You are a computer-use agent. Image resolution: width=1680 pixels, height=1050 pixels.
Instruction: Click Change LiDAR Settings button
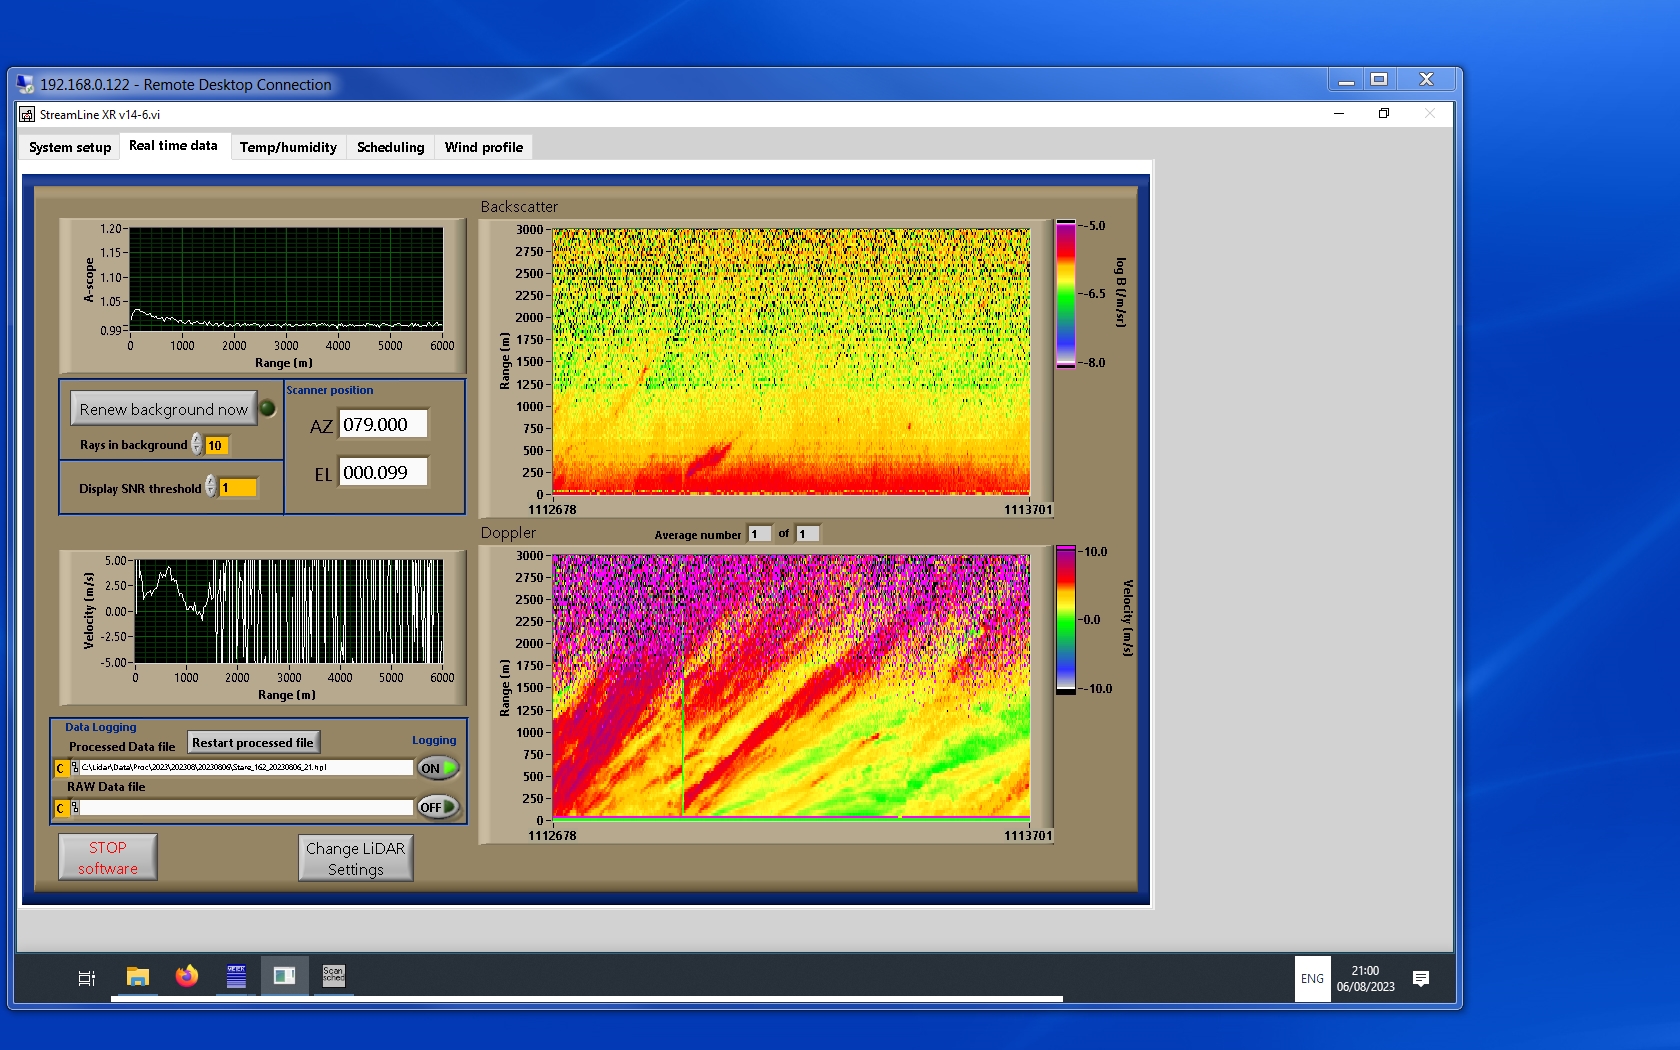(355, 858)
